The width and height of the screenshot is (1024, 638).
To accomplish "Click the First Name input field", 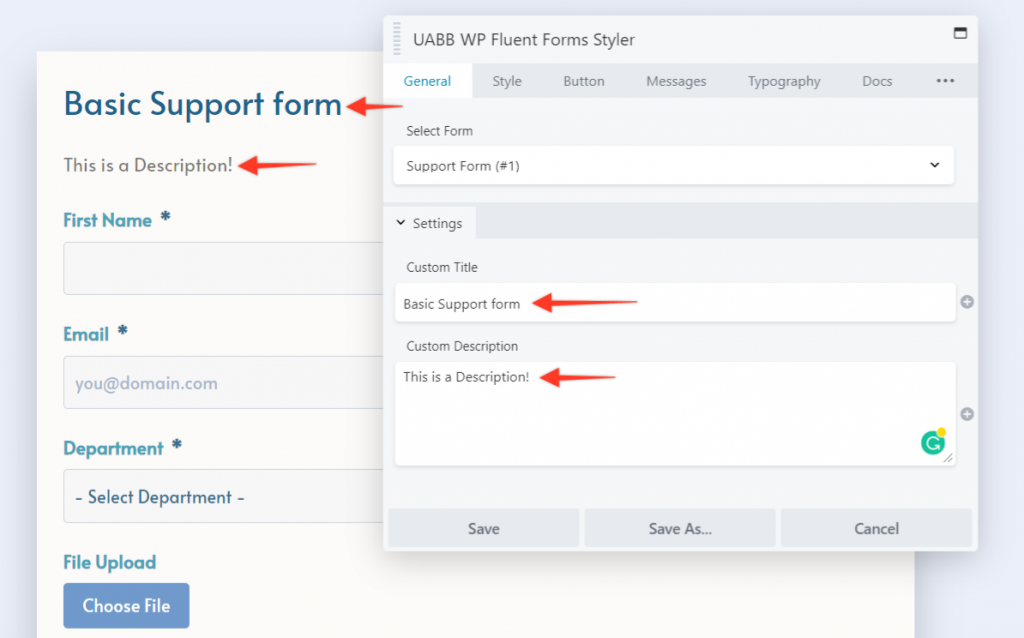I will pyautogui.click(x=200, y=268).
